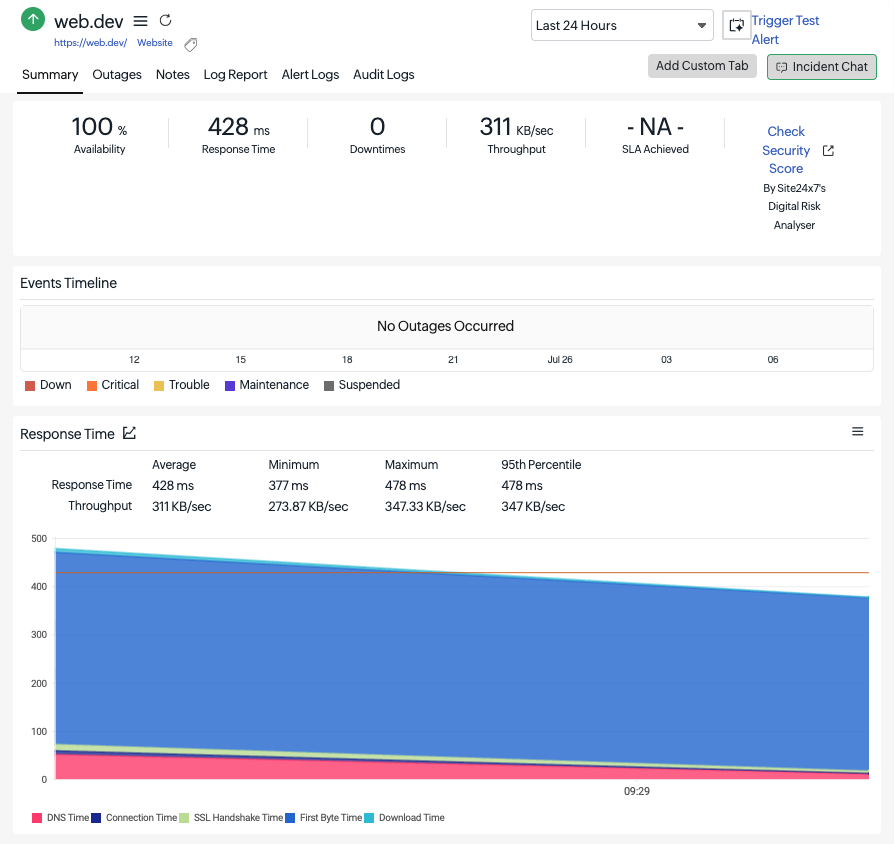This screenshot has width=894, height=844.
Task: Toggle the Download Time series in legend
Action: click(404, 818)
